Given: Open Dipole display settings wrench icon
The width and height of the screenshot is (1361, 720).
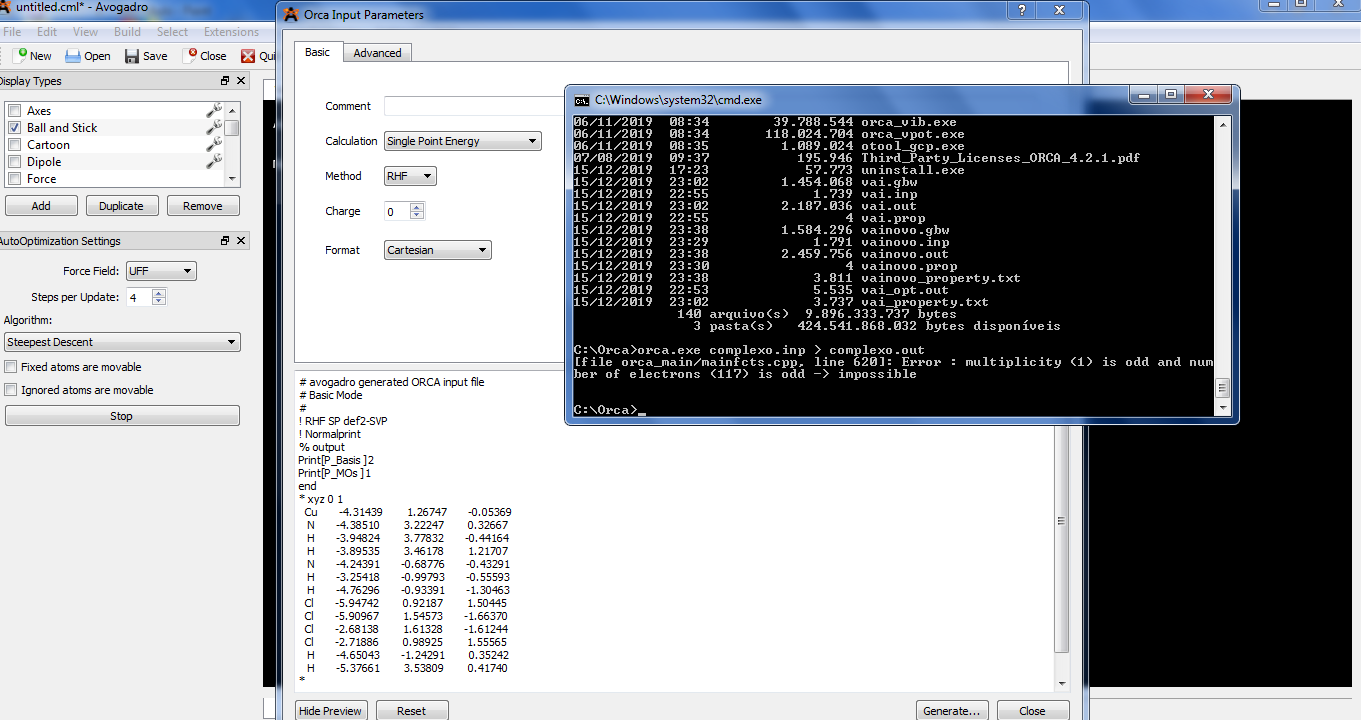Looking at the screenshot, I should point(213,162).
